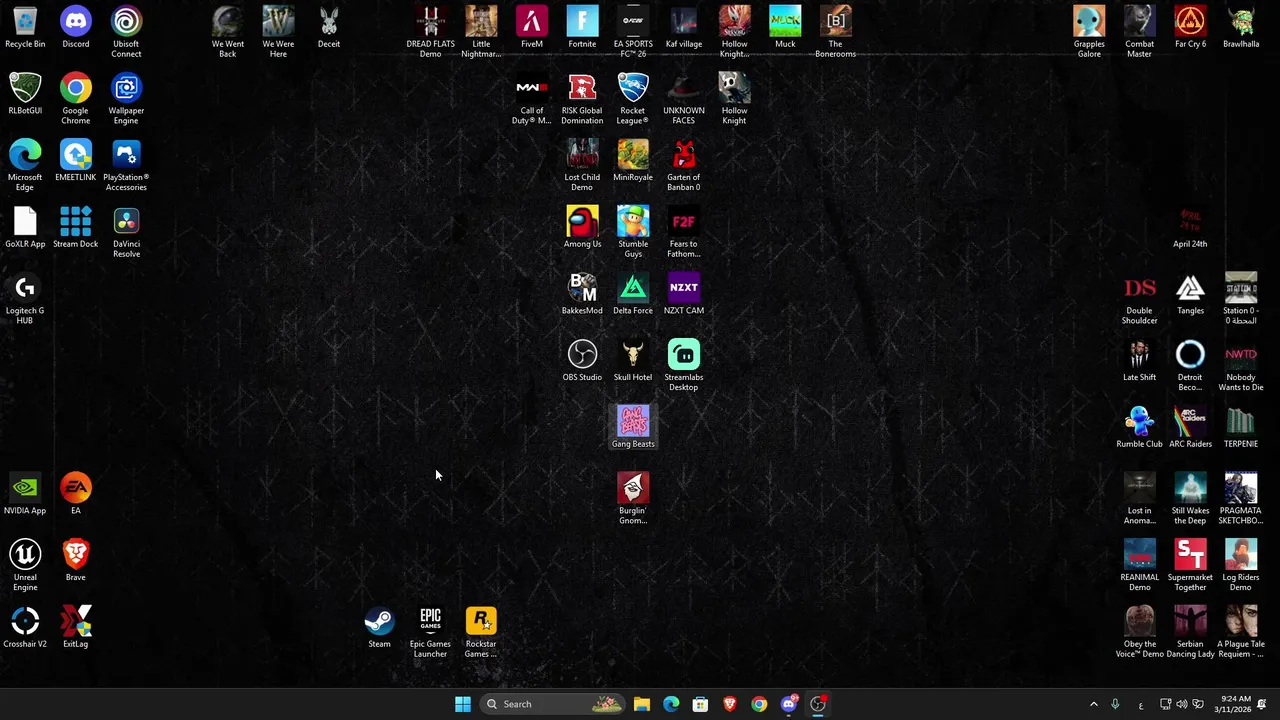
Task: Launch the Muck game shortcut
Action: tap(785, 28)
